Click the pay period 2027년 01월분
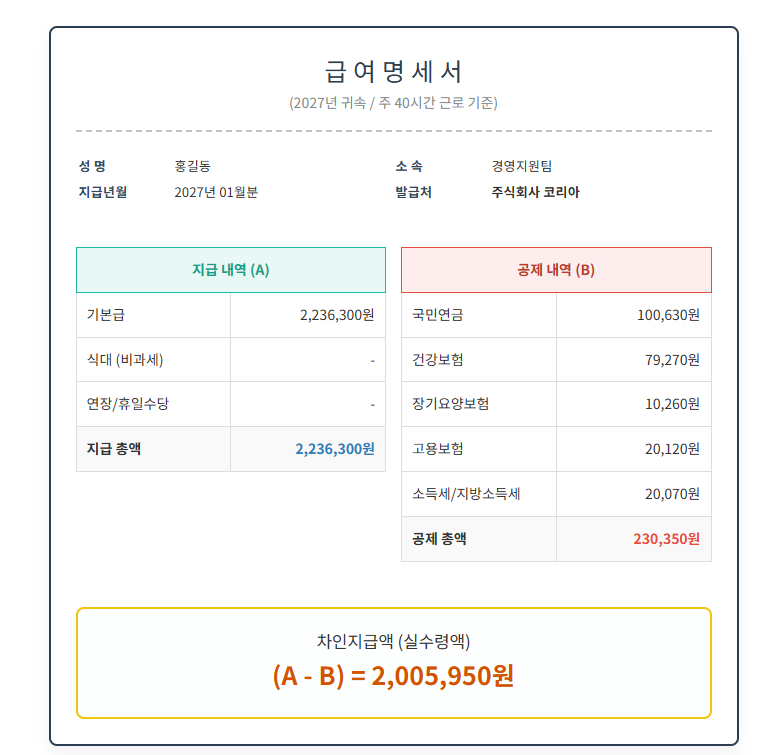This screenshot has width=764, height=755. tap(216, 192)
